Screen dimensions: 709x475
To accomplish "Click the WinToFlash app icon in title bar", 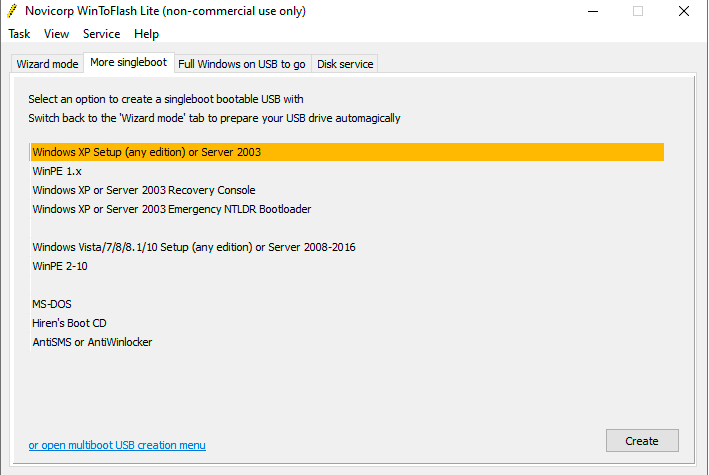I will [12, 11].
